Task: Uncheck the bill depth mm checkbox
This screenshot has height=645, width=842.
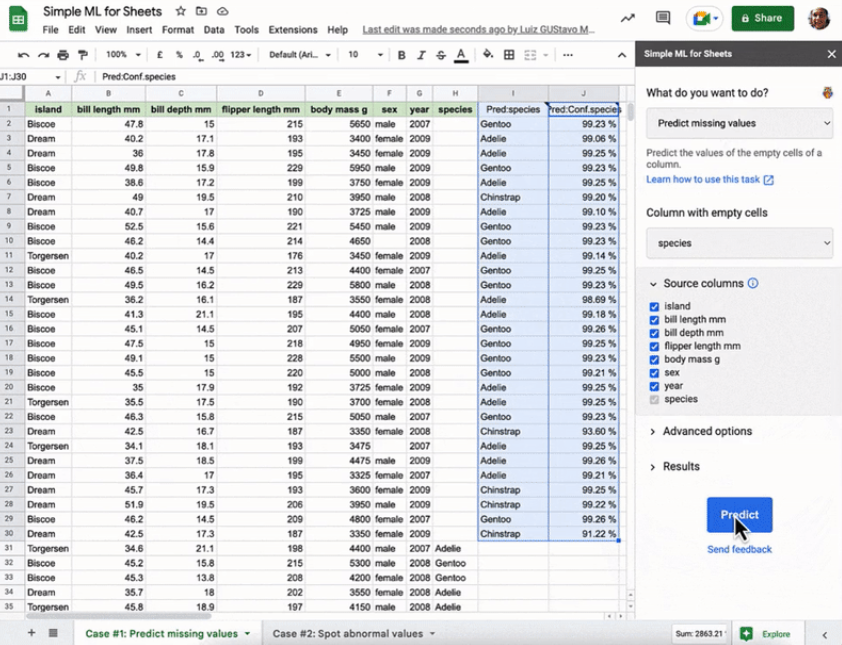Action: click(x=654, y=333)
